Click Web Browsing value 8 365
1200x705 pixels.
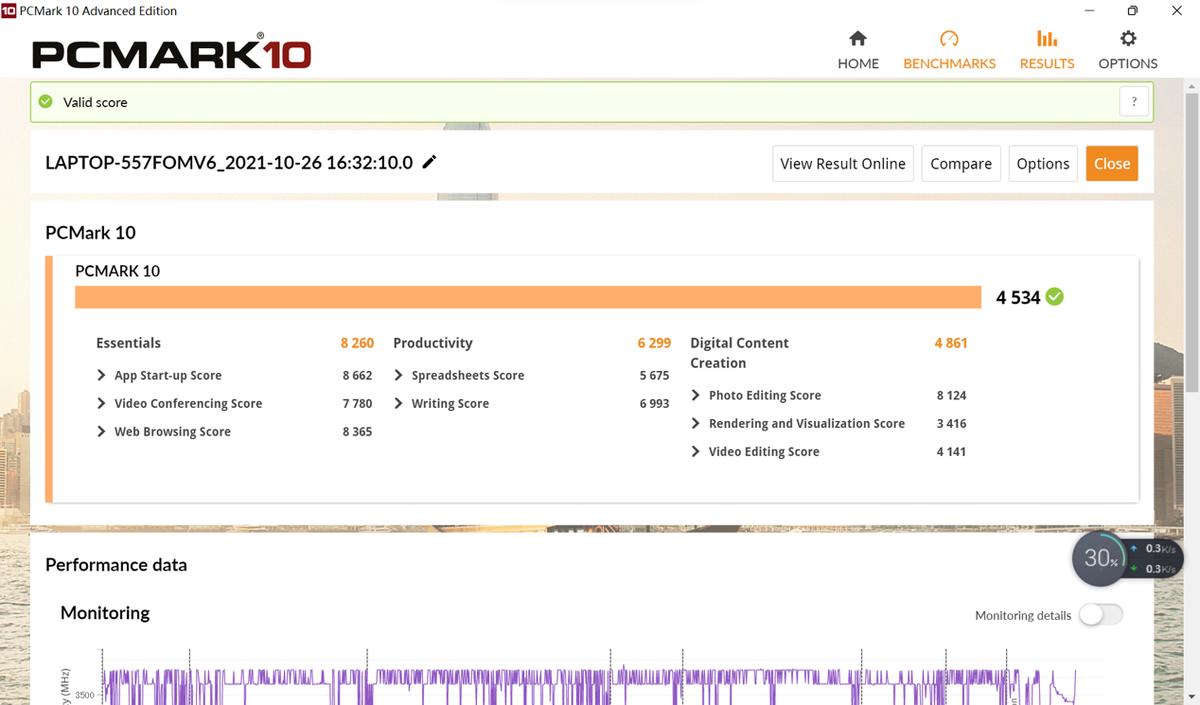pos(357,431)
